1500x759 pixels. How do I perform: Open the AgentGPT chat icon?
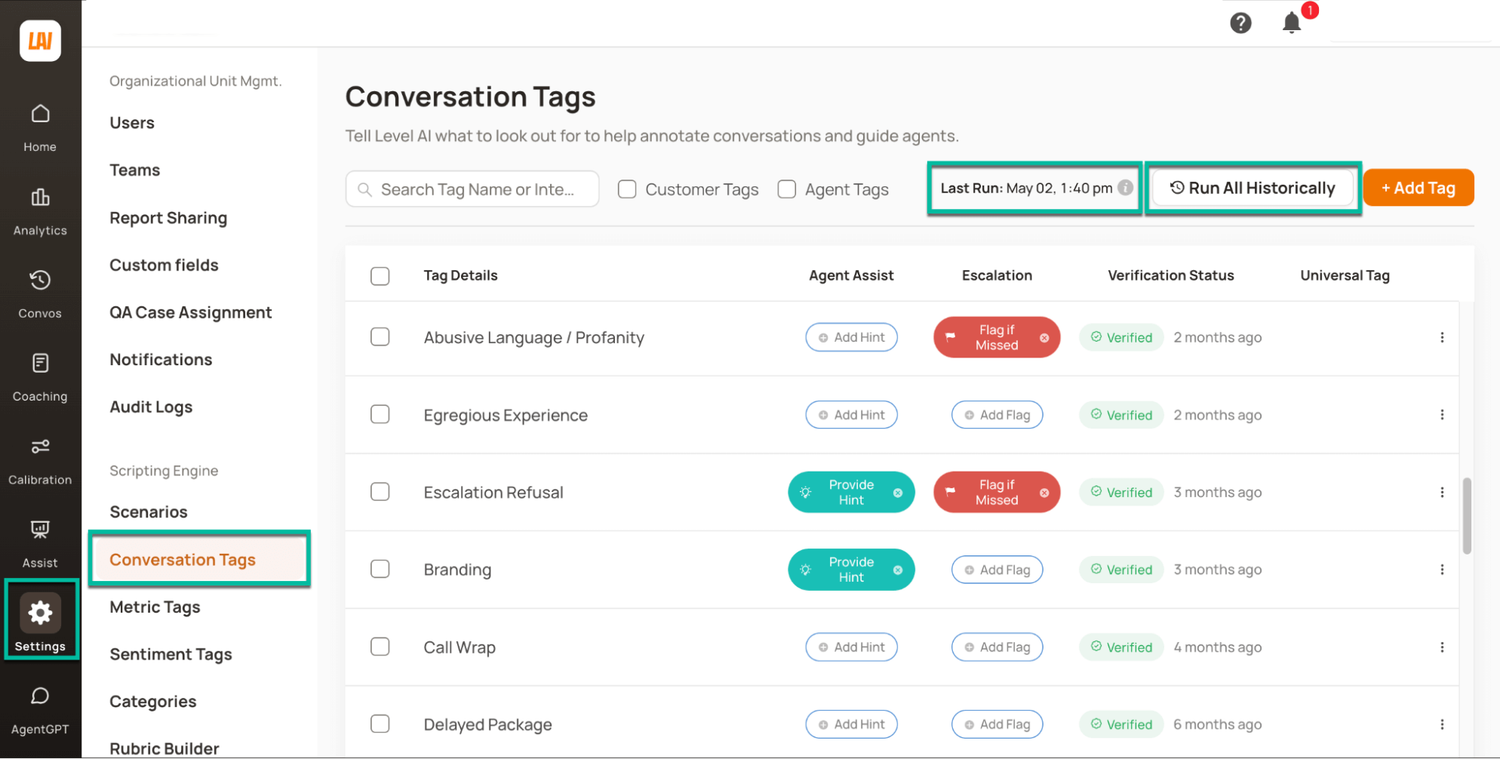(40, 696)
